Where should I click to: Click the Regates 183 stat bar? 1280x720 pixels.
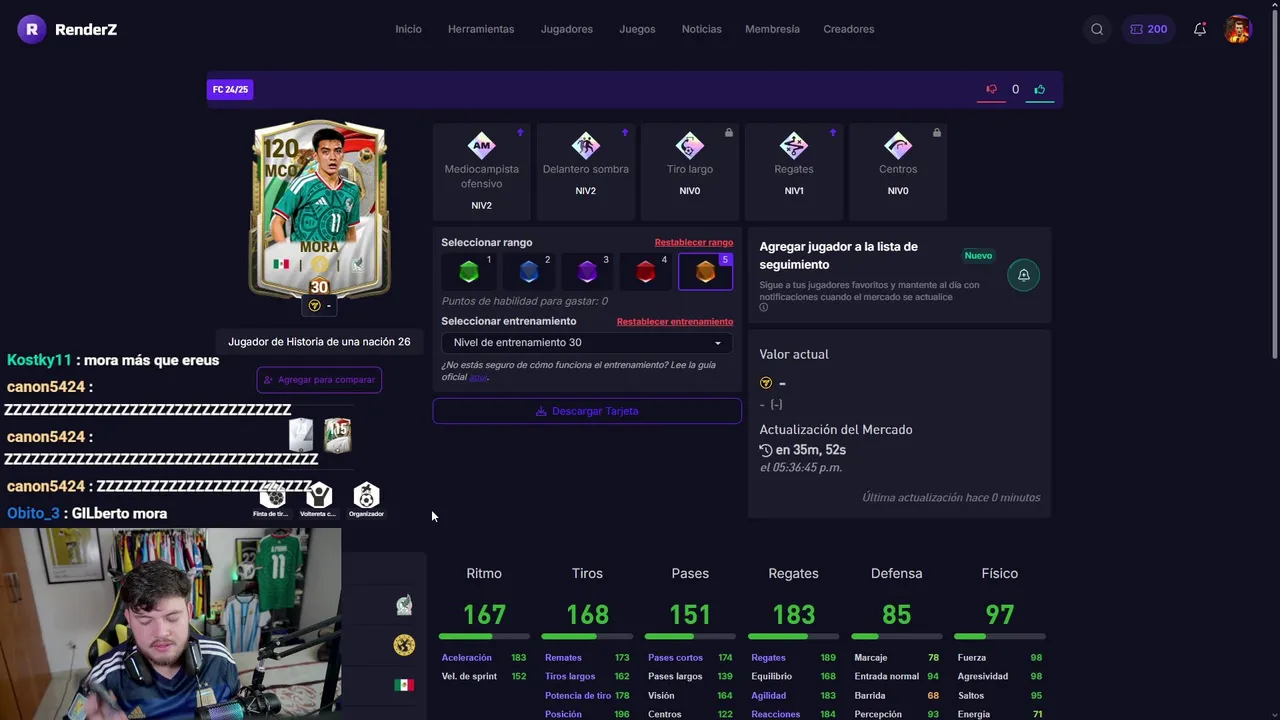coord(793,636)
